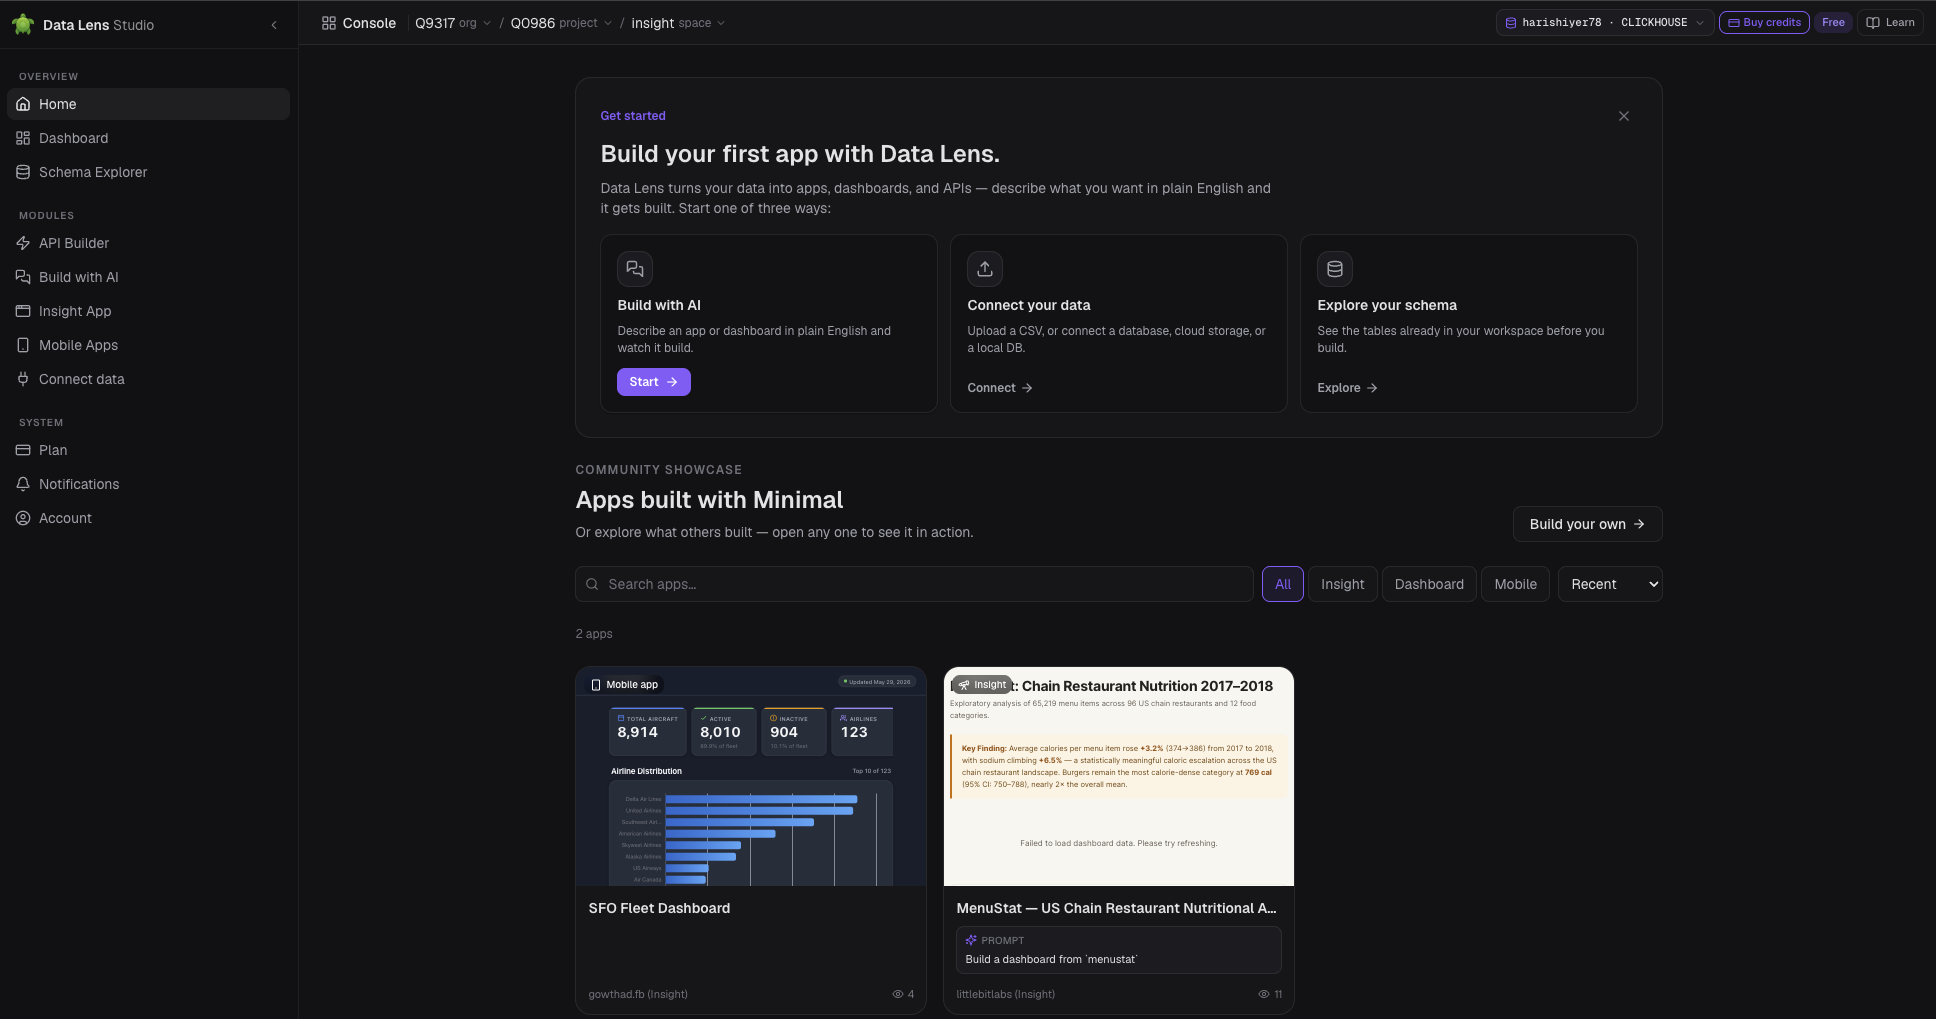This screenshot has width=1936, height=1019.
Task: Click the MenuStat app title
Action: [x=1116, y=908]
